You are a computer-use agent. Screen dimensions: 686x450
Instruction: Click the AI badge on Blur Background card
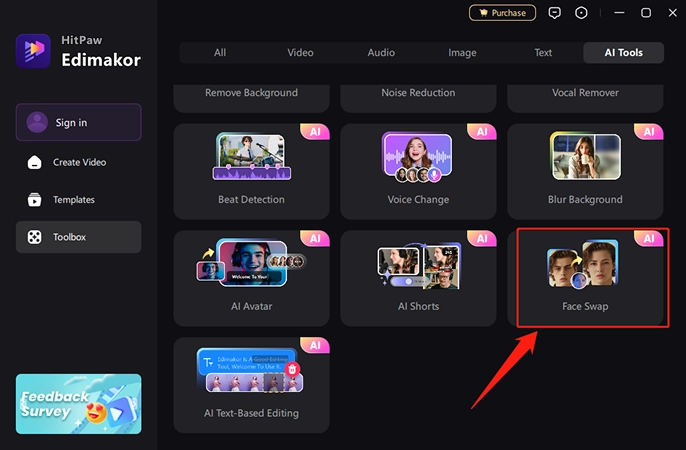click(649, 132)
